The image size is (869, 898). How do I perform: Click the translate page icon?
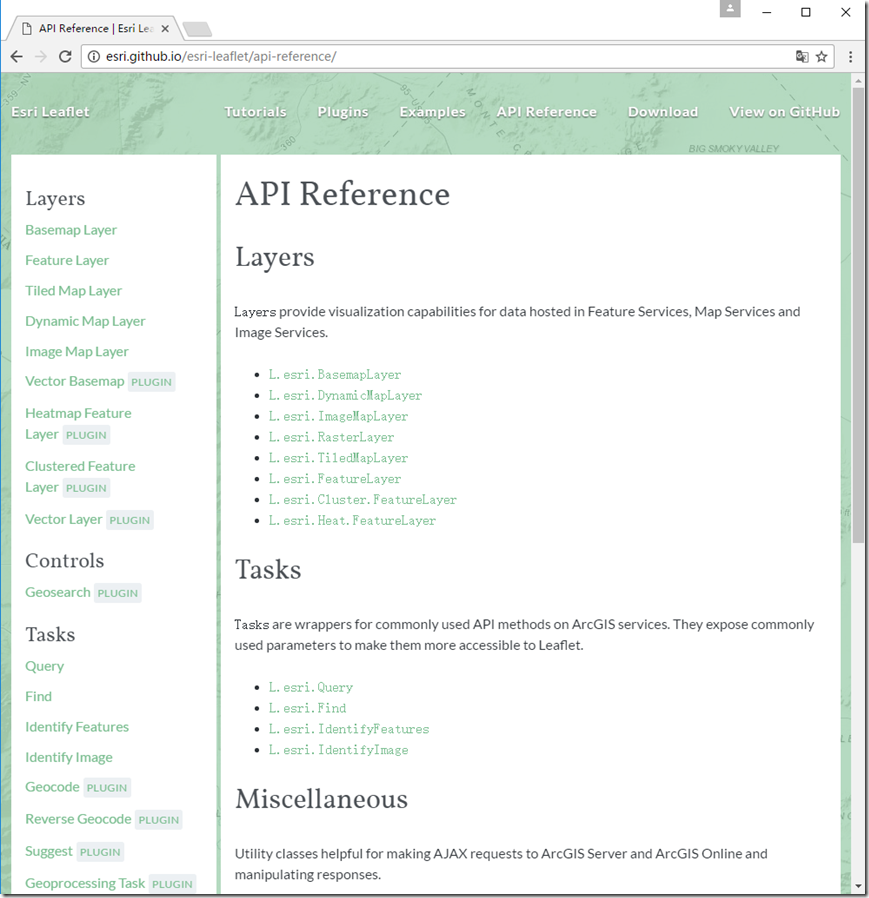802,56
